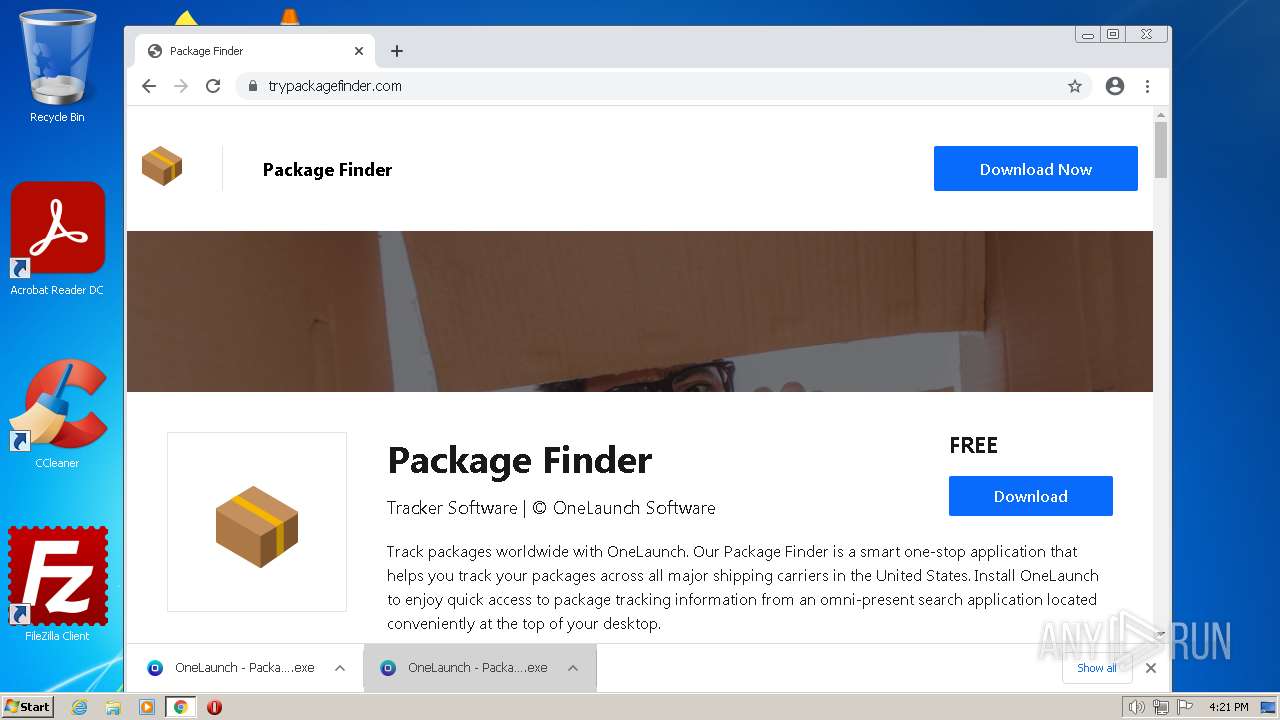The width and height of the screenshot is (1280, 720).
Task: Reload the Package Finder page
Action: click(x=213, y=86)
